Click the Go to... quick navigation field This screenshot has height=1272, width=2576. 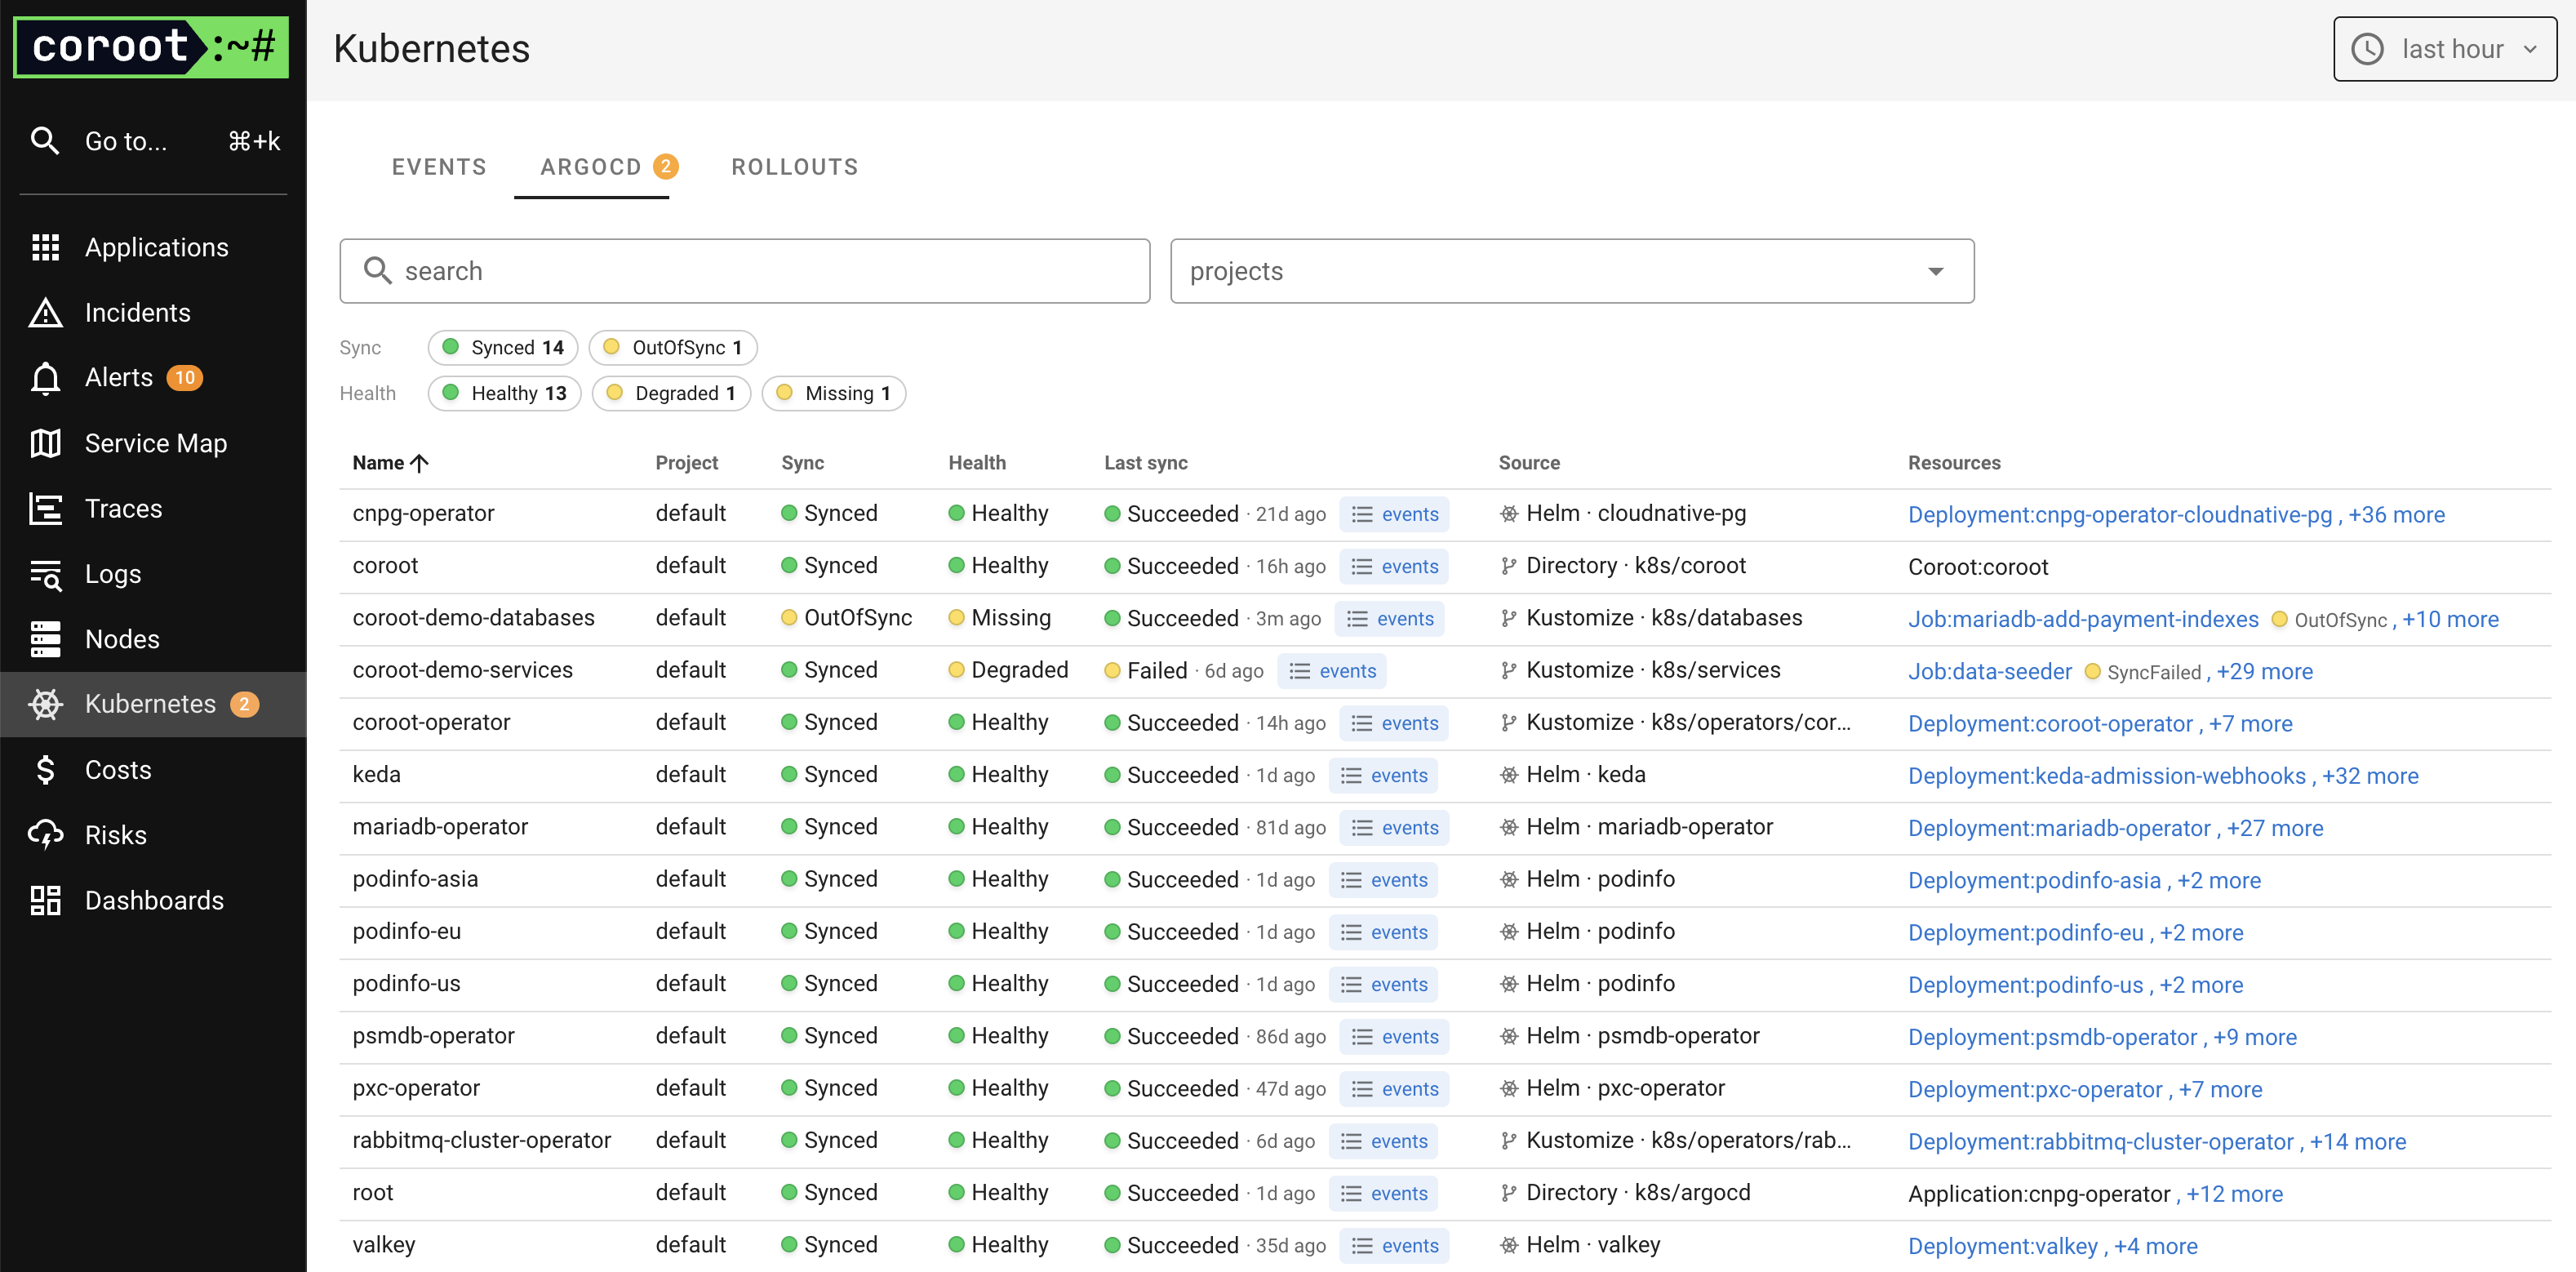tap(153, 141)
